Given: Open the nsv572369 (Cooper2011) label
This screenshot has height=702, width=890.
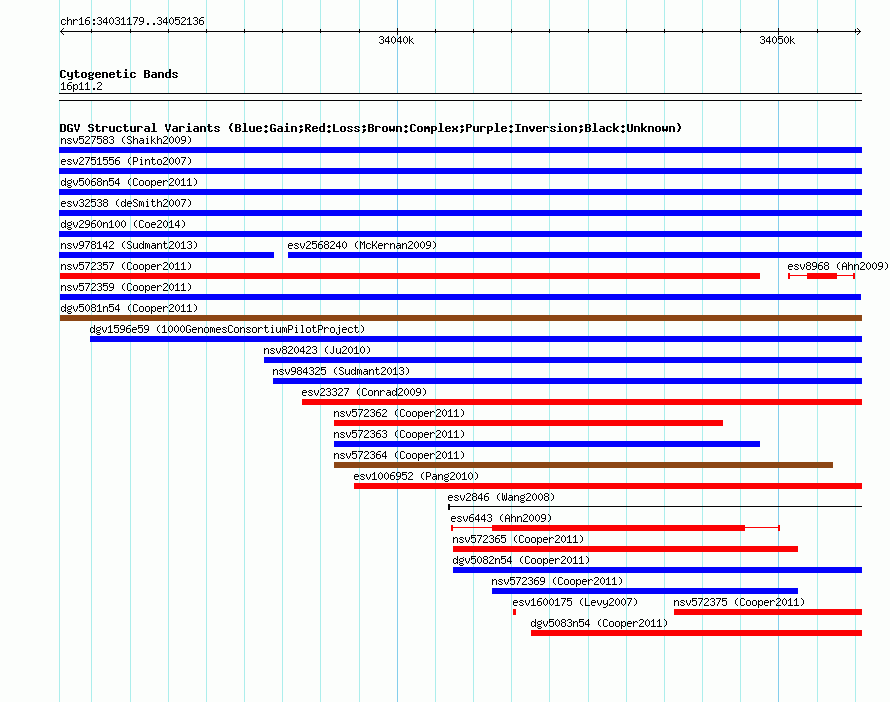Looking at the screenshot, I should tap(557, 581).
